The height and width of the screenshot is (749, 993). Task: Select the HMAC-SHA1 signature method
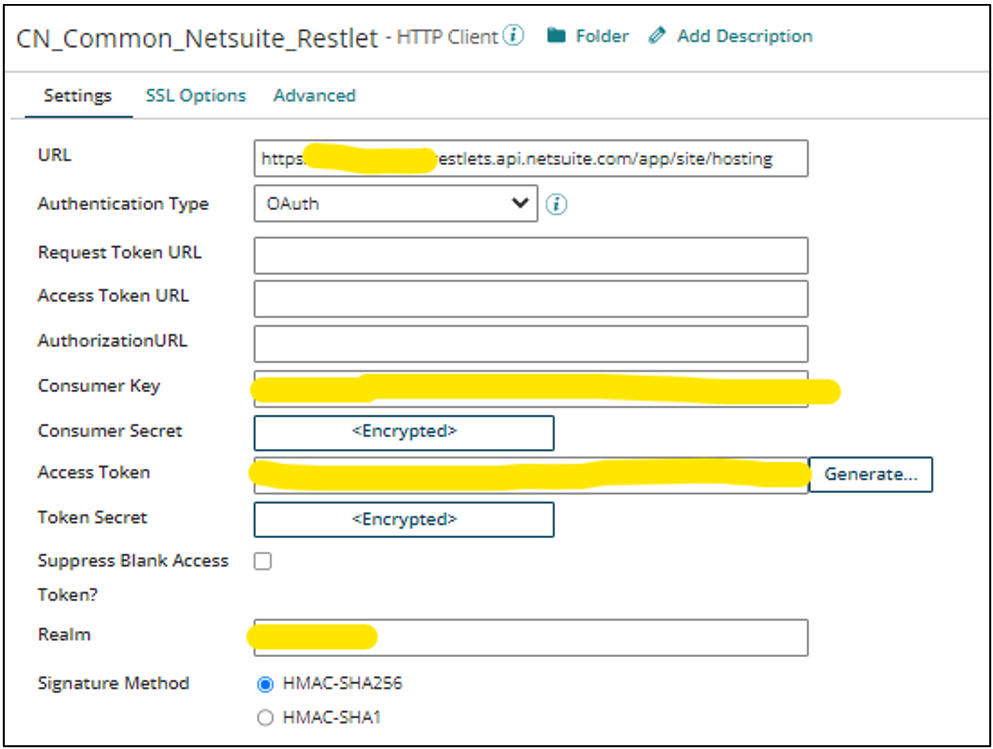click(265, 717)
